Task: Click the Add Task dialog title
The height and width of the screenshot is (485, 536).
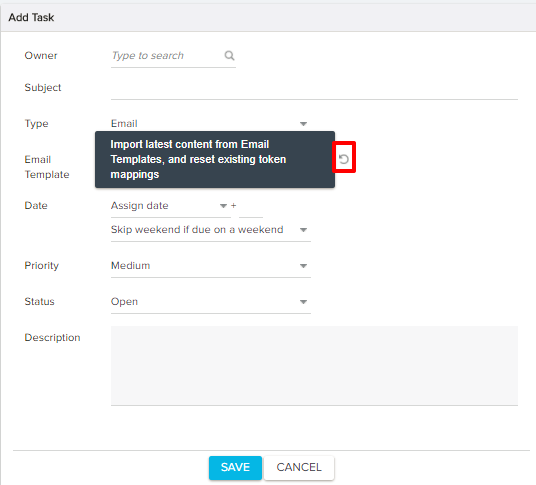Action: pos(31,17)
